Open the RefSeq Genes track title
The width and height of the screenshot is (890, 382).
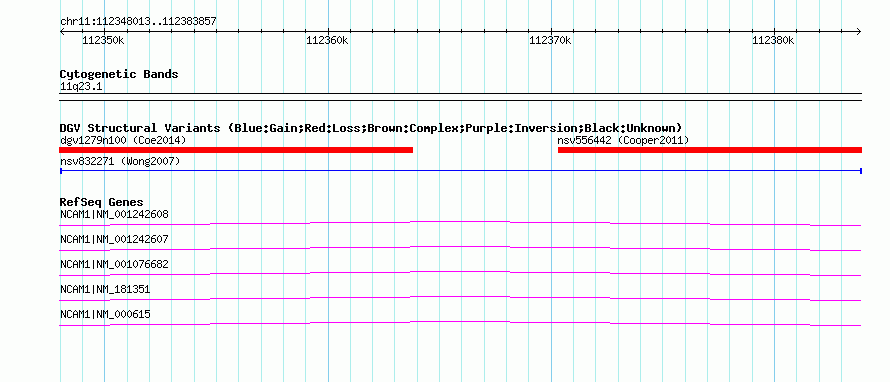[102, 202]
